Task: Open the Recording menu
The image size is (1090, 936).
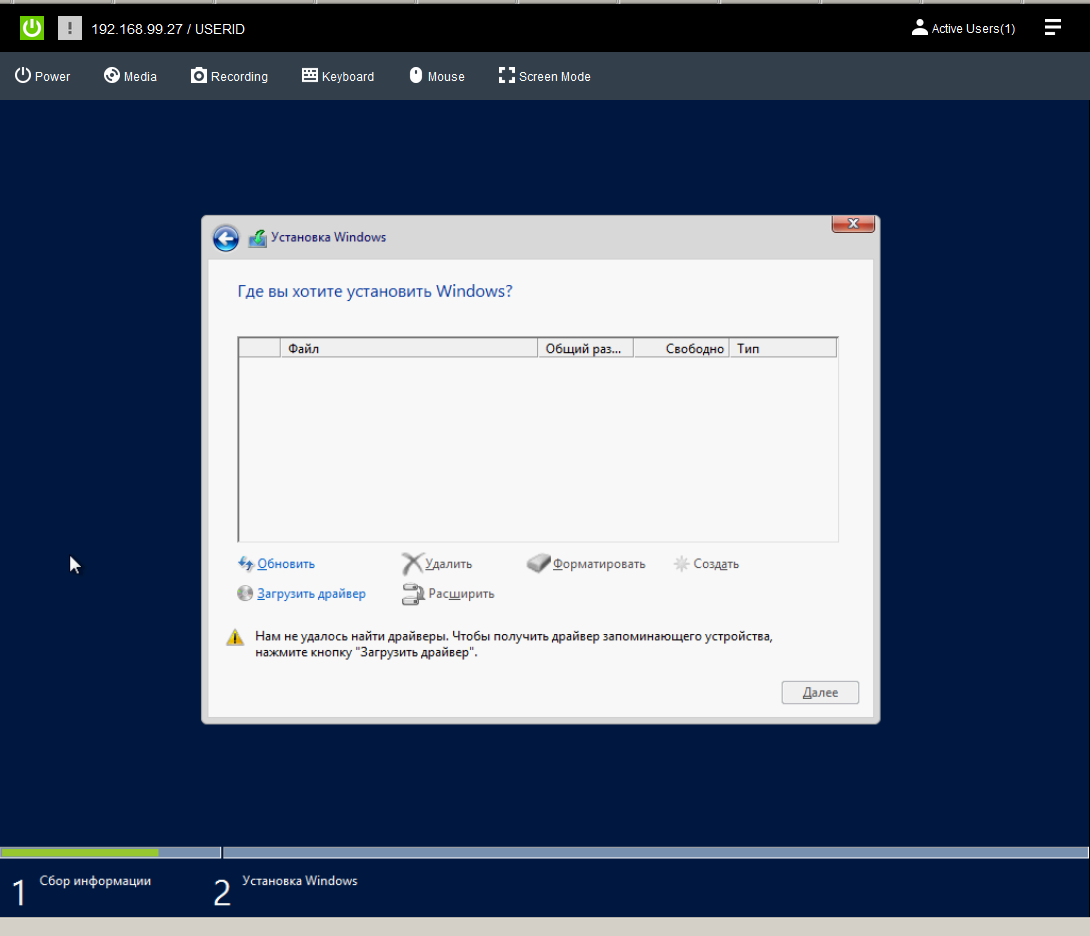Action: tap(229, 76)
